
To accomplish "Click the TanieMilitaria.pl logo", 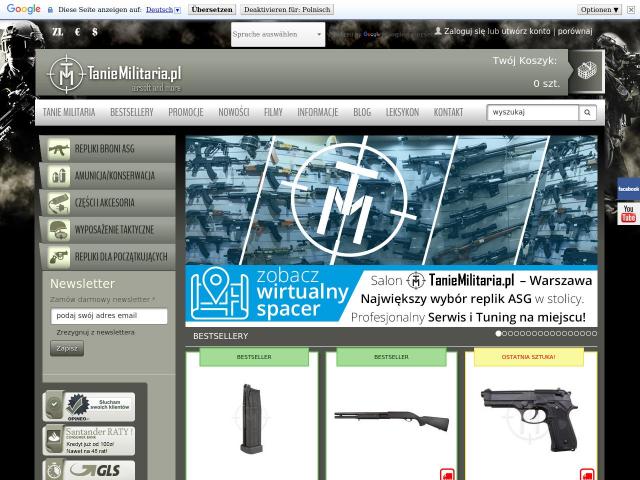I will click(114, 74).
